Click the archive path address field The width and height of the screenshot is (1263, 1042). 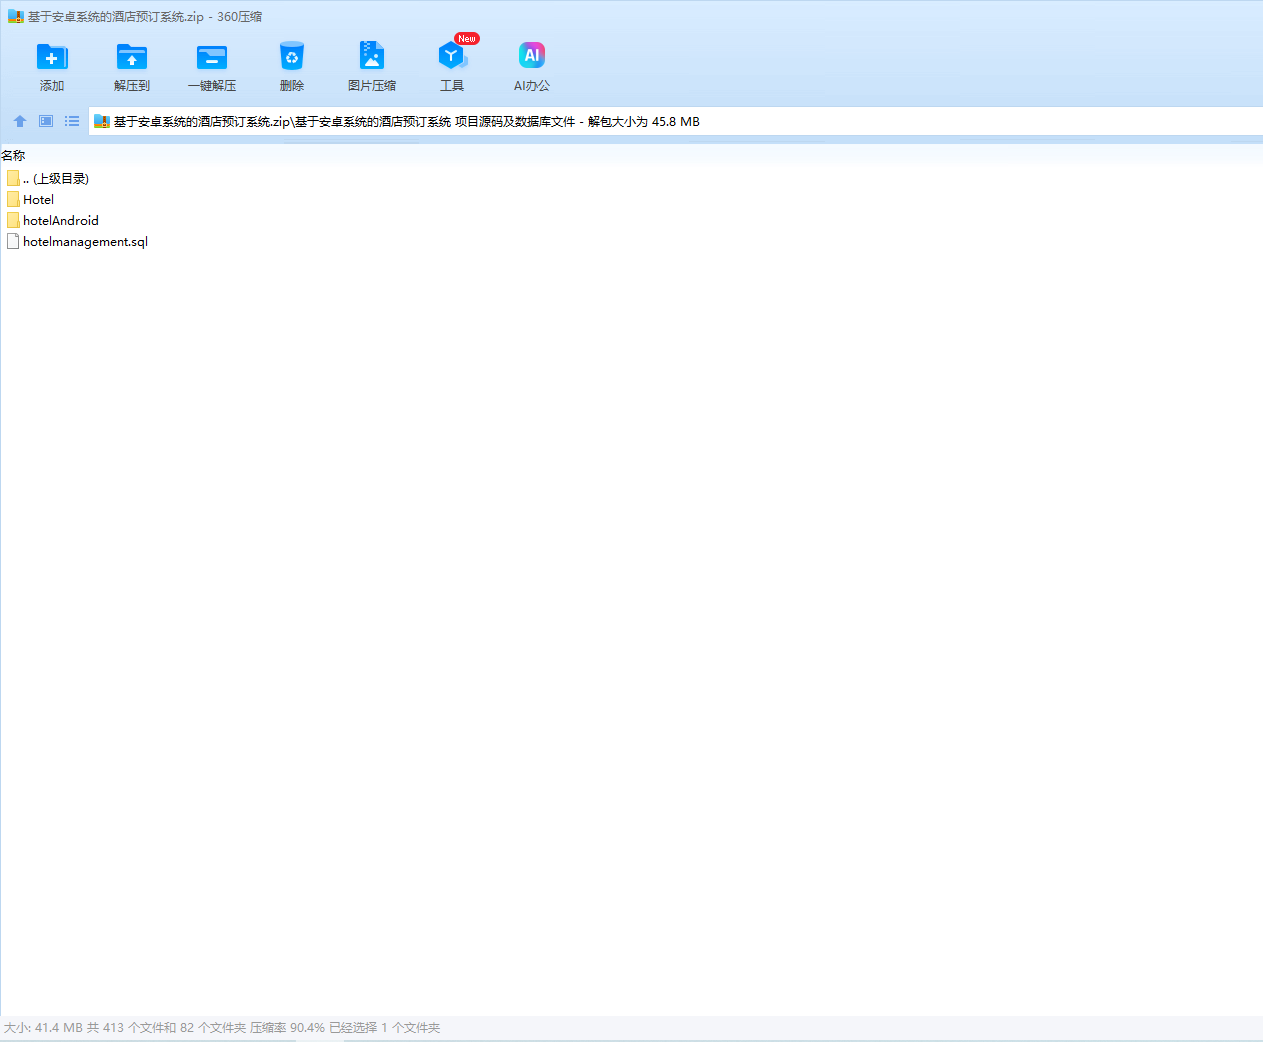(675, 122)
